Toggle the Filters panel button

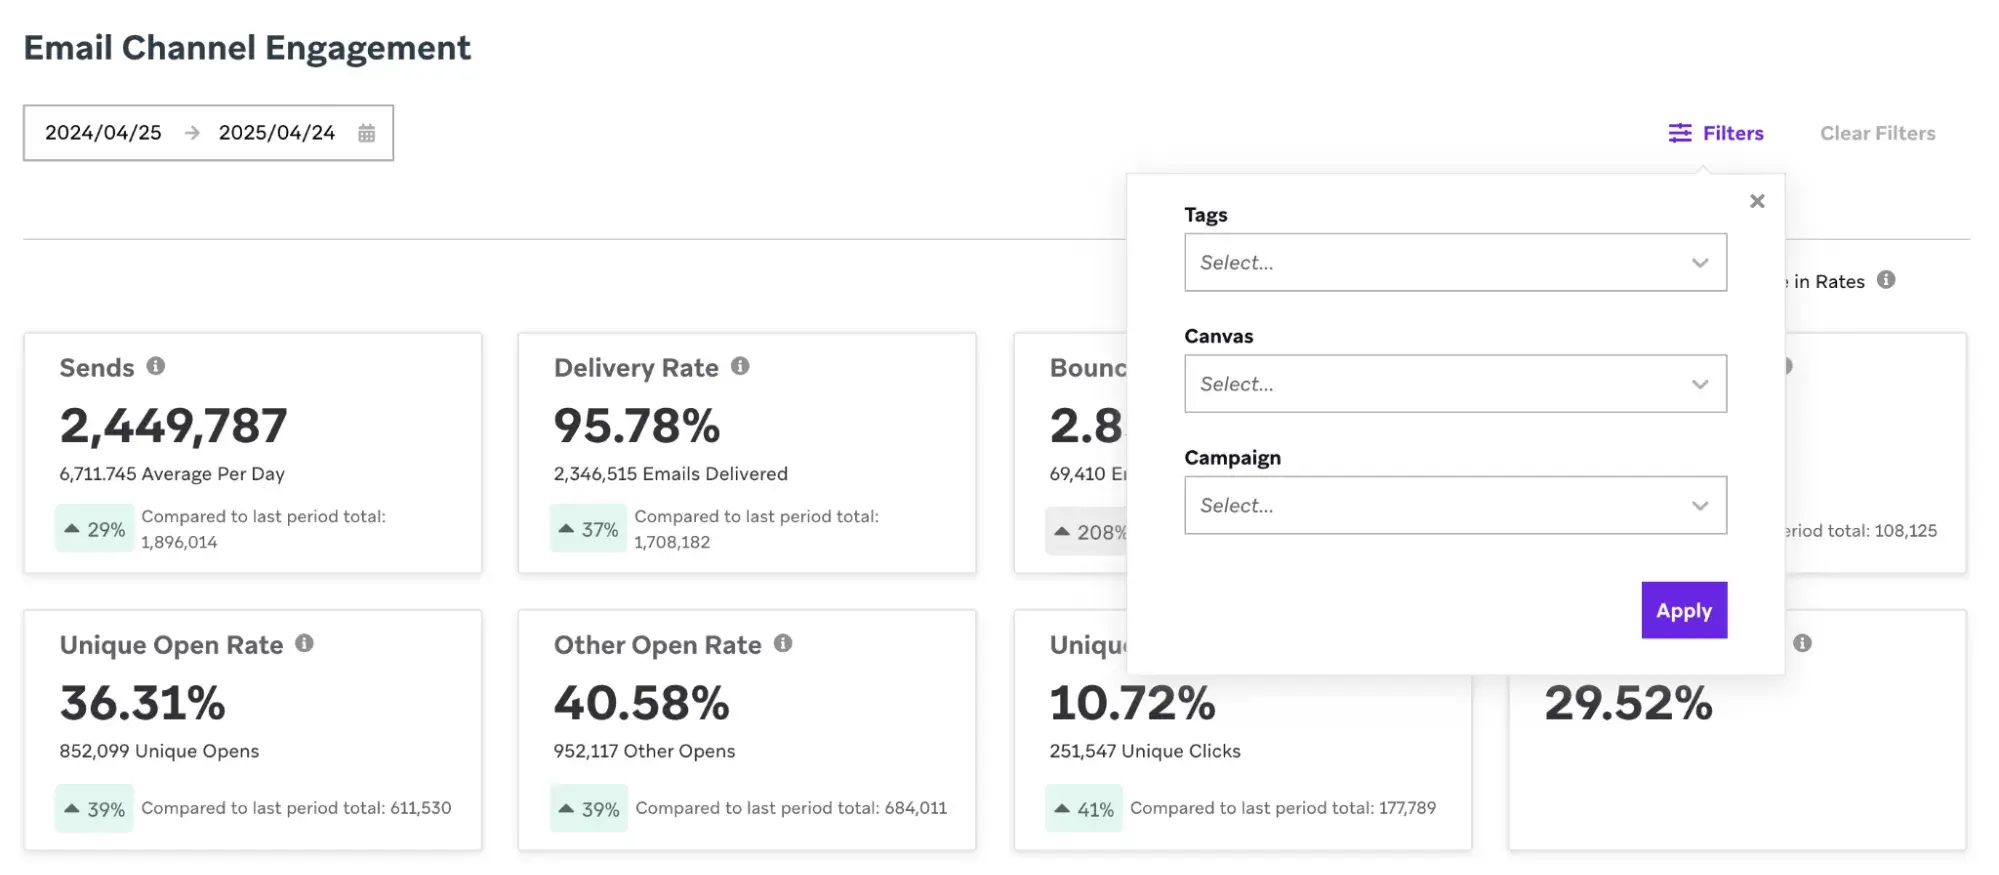click(x=1716, y=133)
